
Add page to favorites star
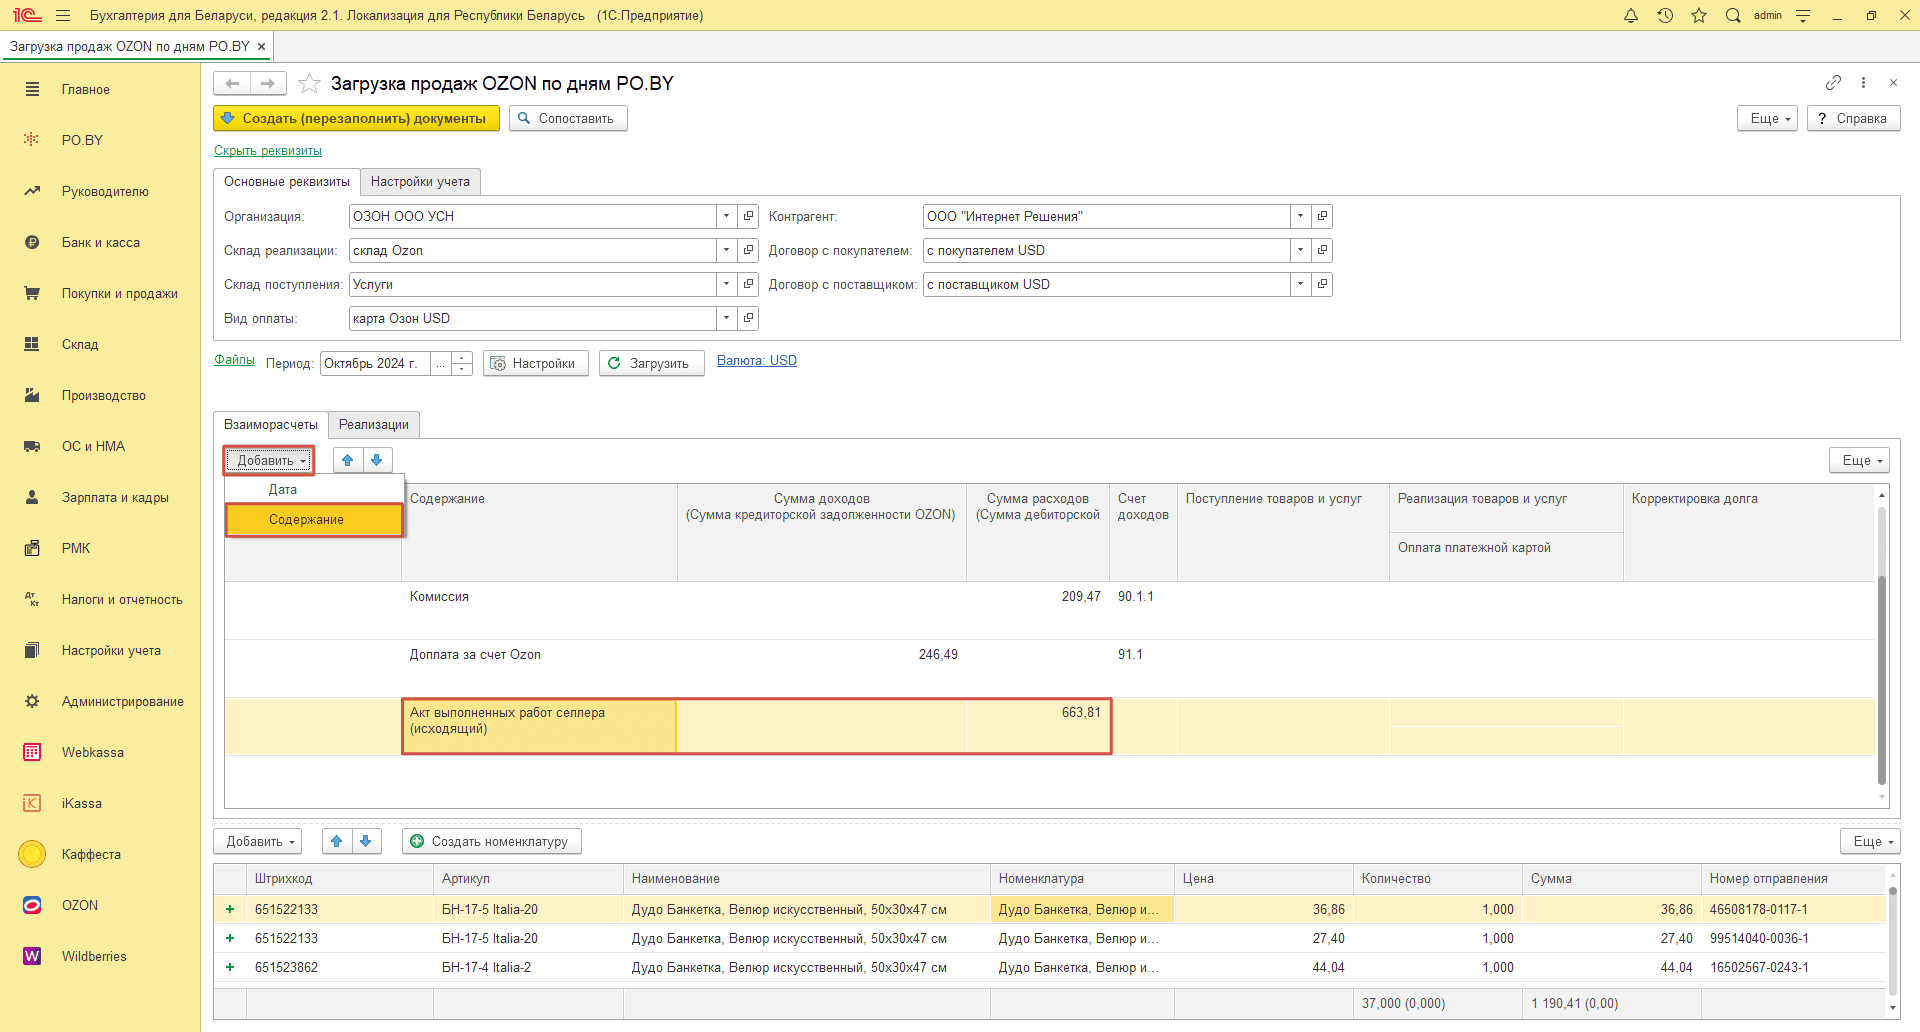310,83
